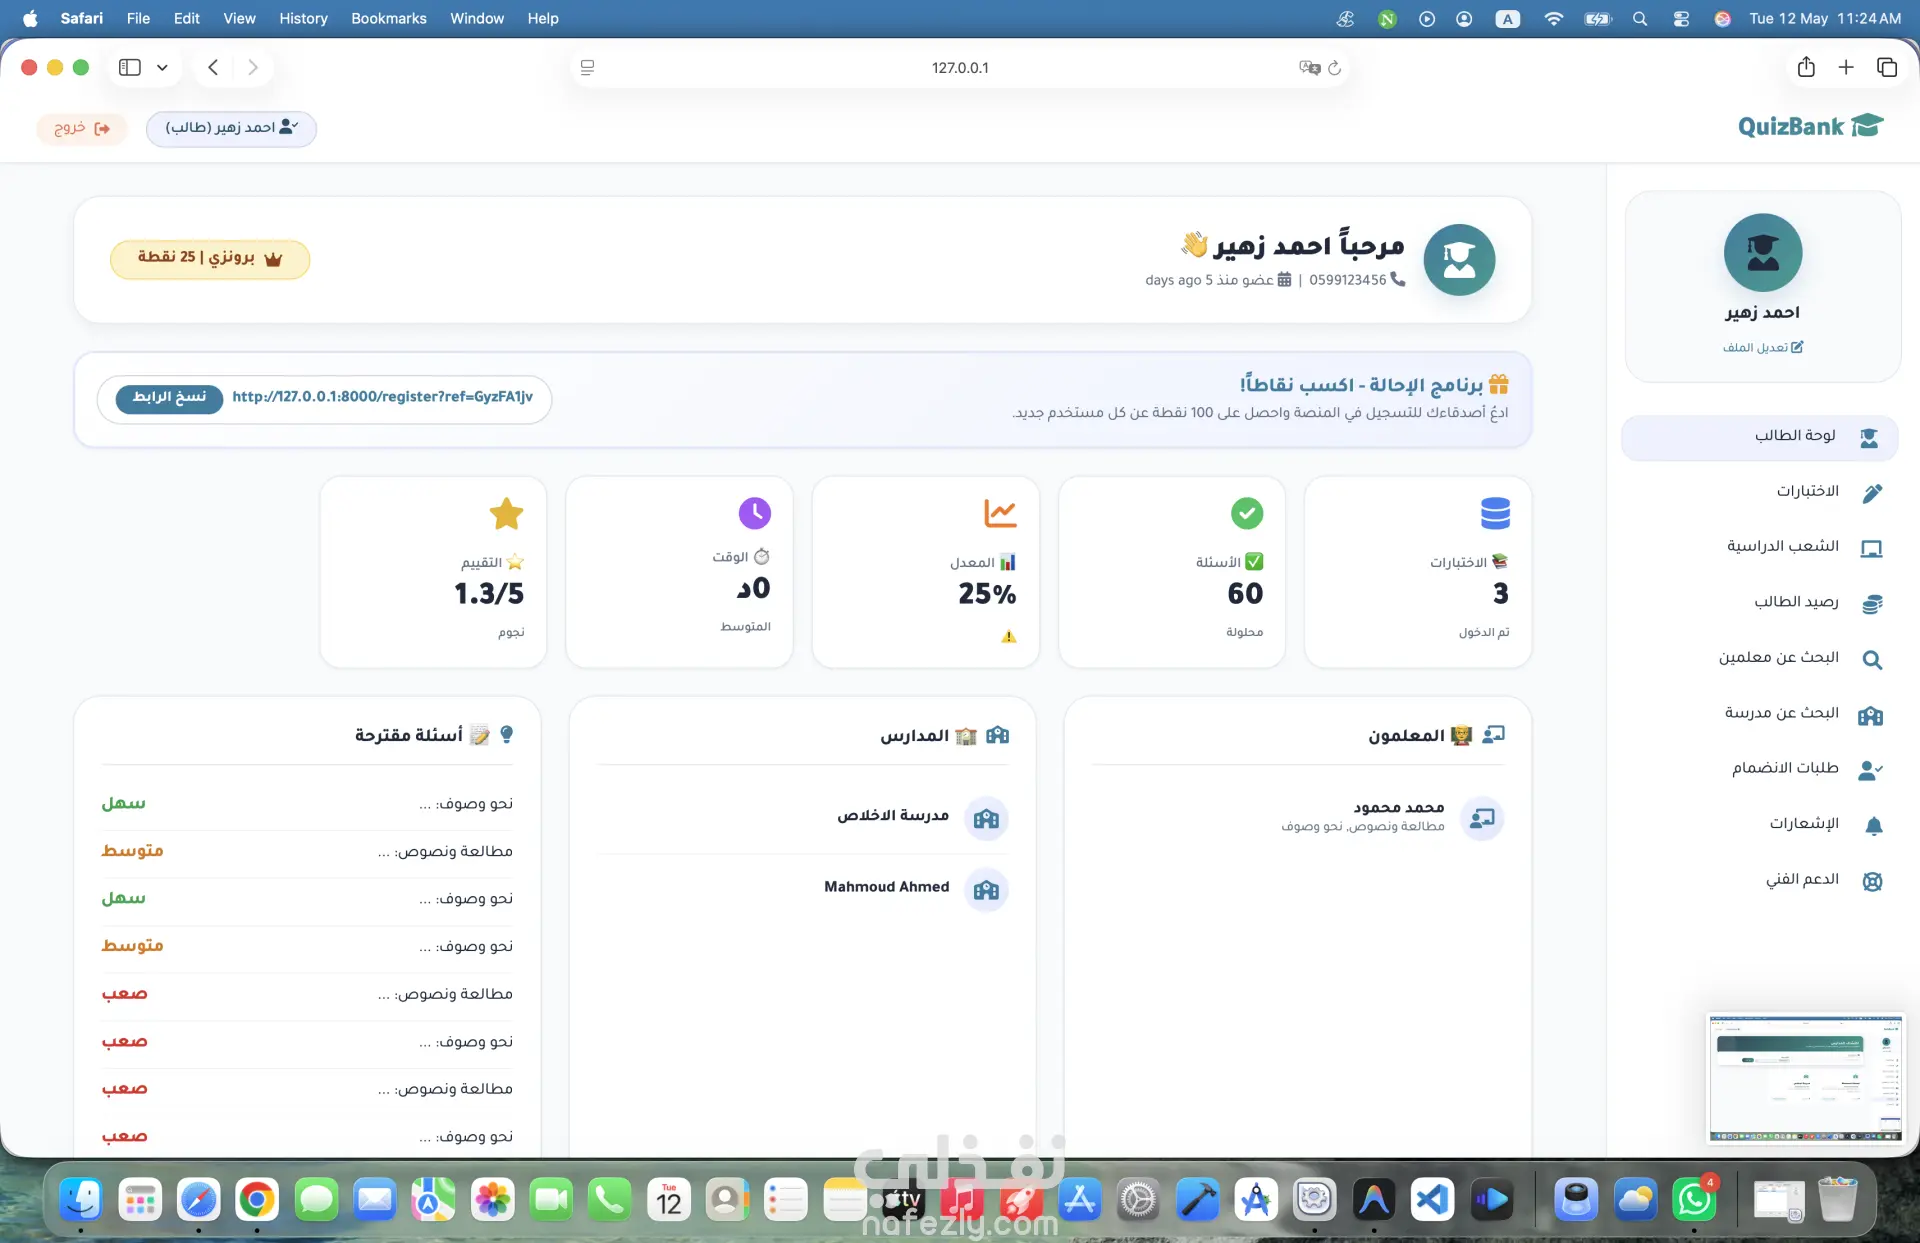Click the first صعب suggested question row
The width and height of the screenshot is (1920, 1243).
307,994
